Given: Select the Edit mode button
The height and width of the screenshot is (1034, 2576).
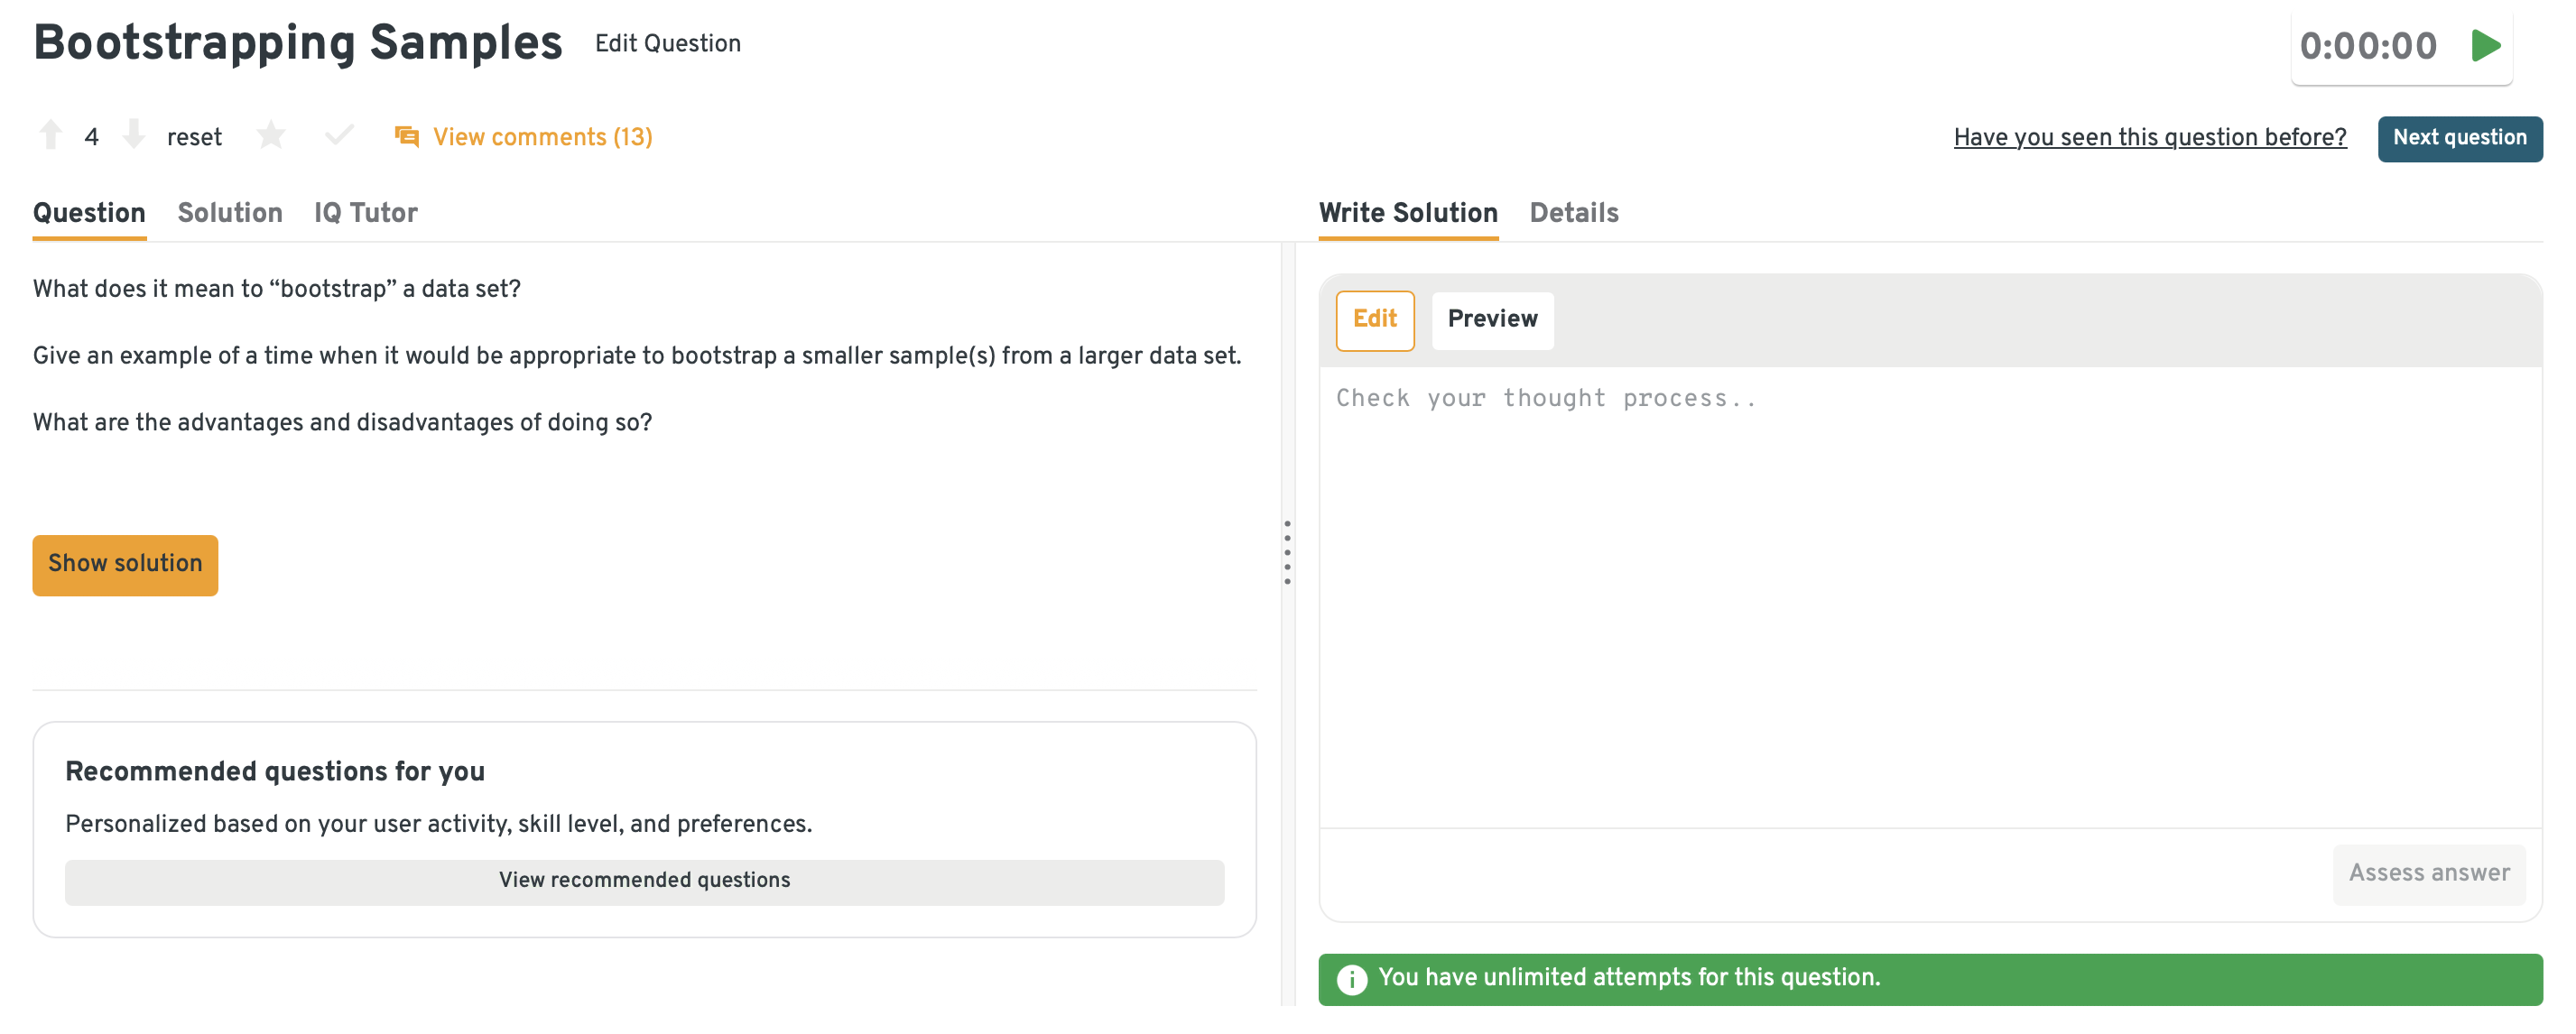Looking at the screenshot, I should [1374, 319].
